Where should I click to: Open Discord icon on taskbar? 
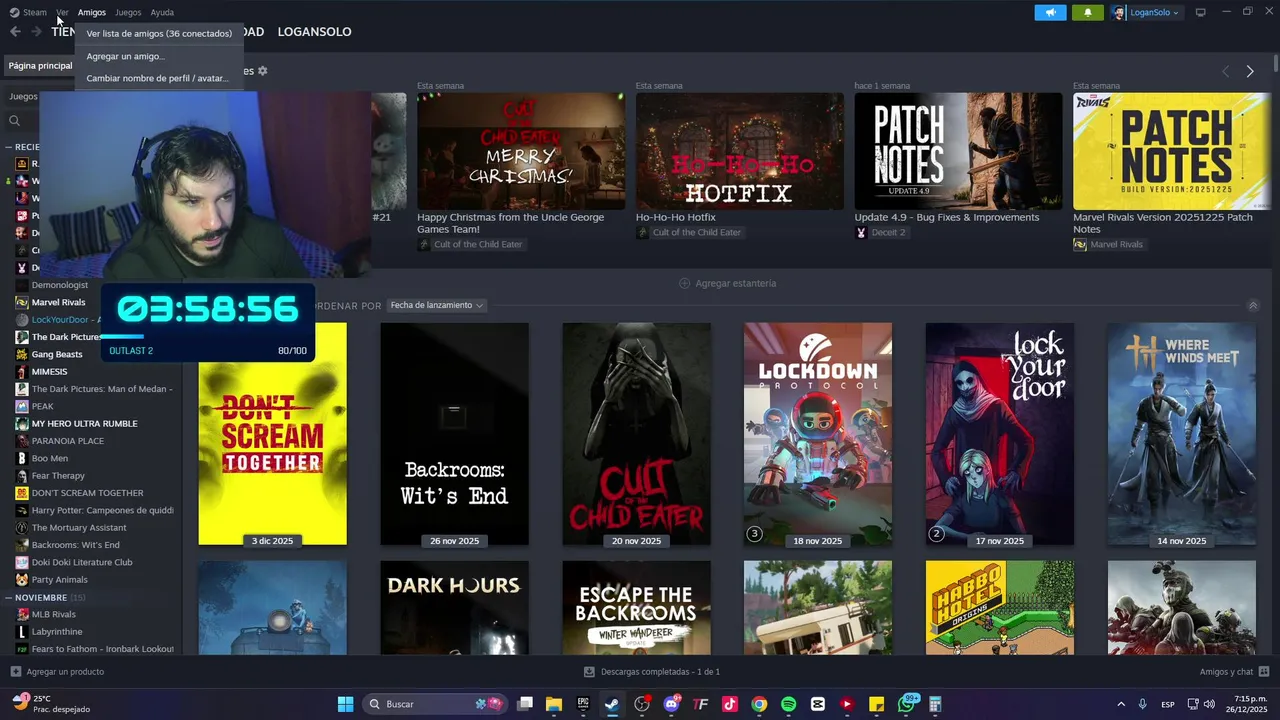[x=671, y=704]
